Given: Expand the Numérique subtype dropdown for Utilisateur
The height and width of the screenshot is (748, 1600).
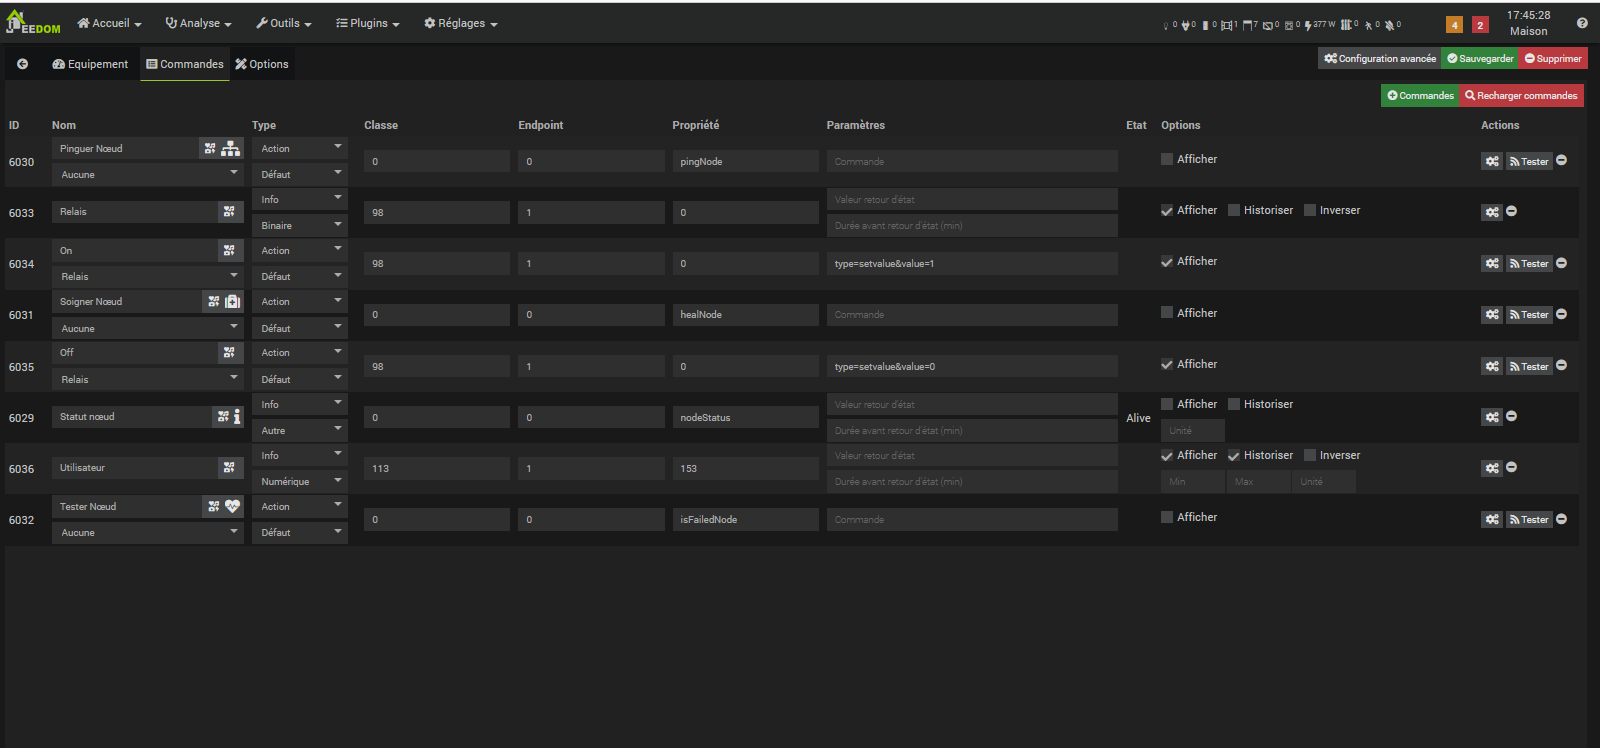Looking at the screenshot, I should coord(299,482).
